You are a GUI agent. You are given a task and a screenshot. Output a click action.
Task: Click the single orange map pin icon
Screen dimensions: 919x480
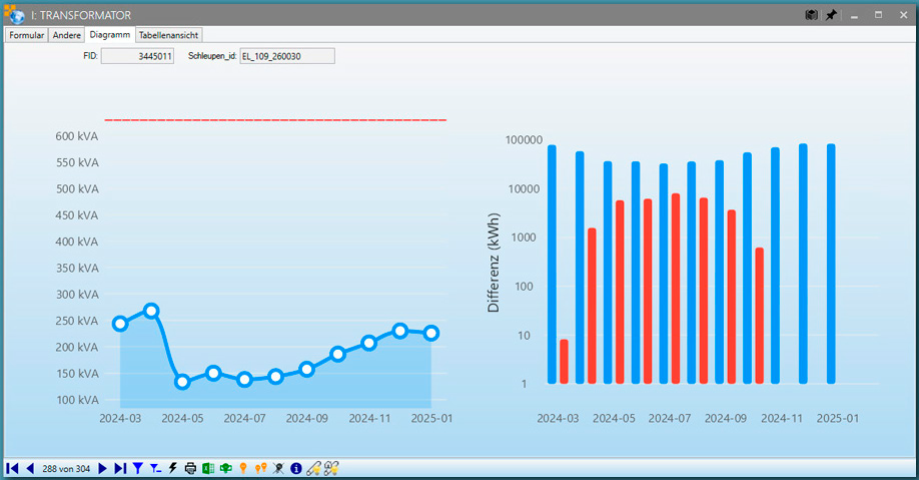pos(243,468)
